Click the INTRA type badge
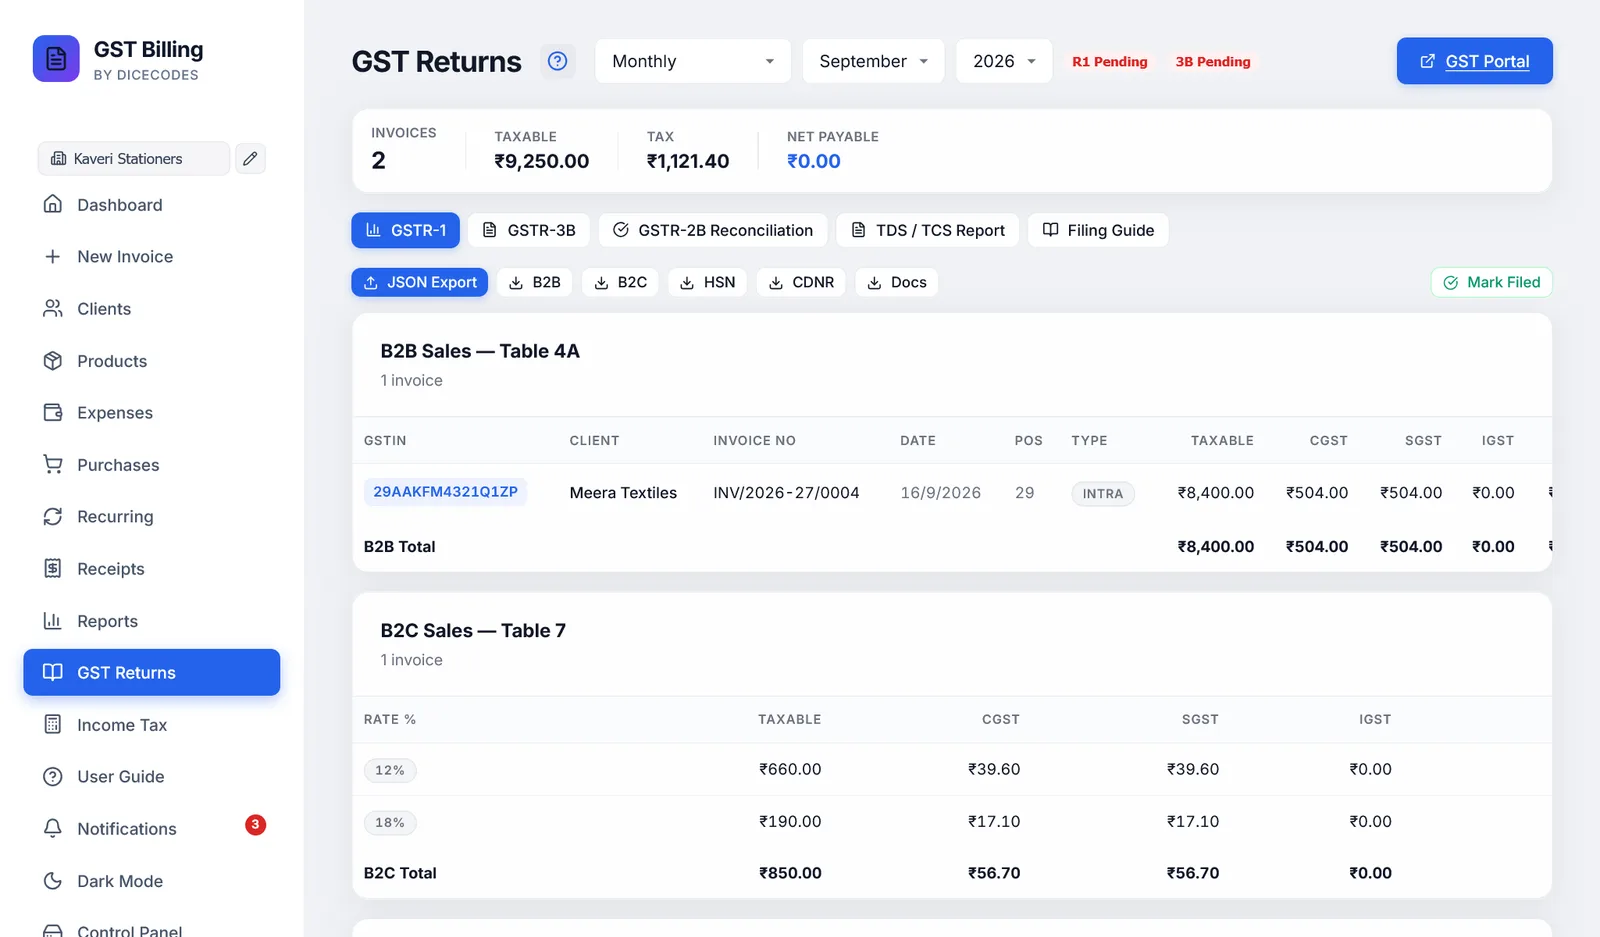1600x937 pixels. 1103,493
